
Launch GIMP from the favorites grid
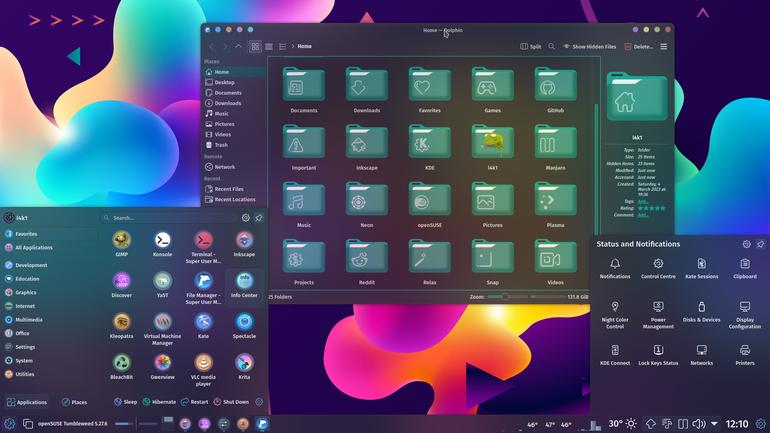point(121,244)
